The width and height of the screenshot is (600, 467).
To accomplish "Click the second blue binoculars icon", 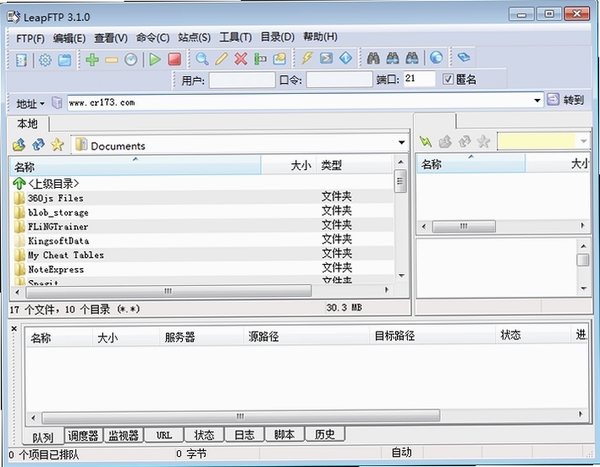I will point(393,58).
